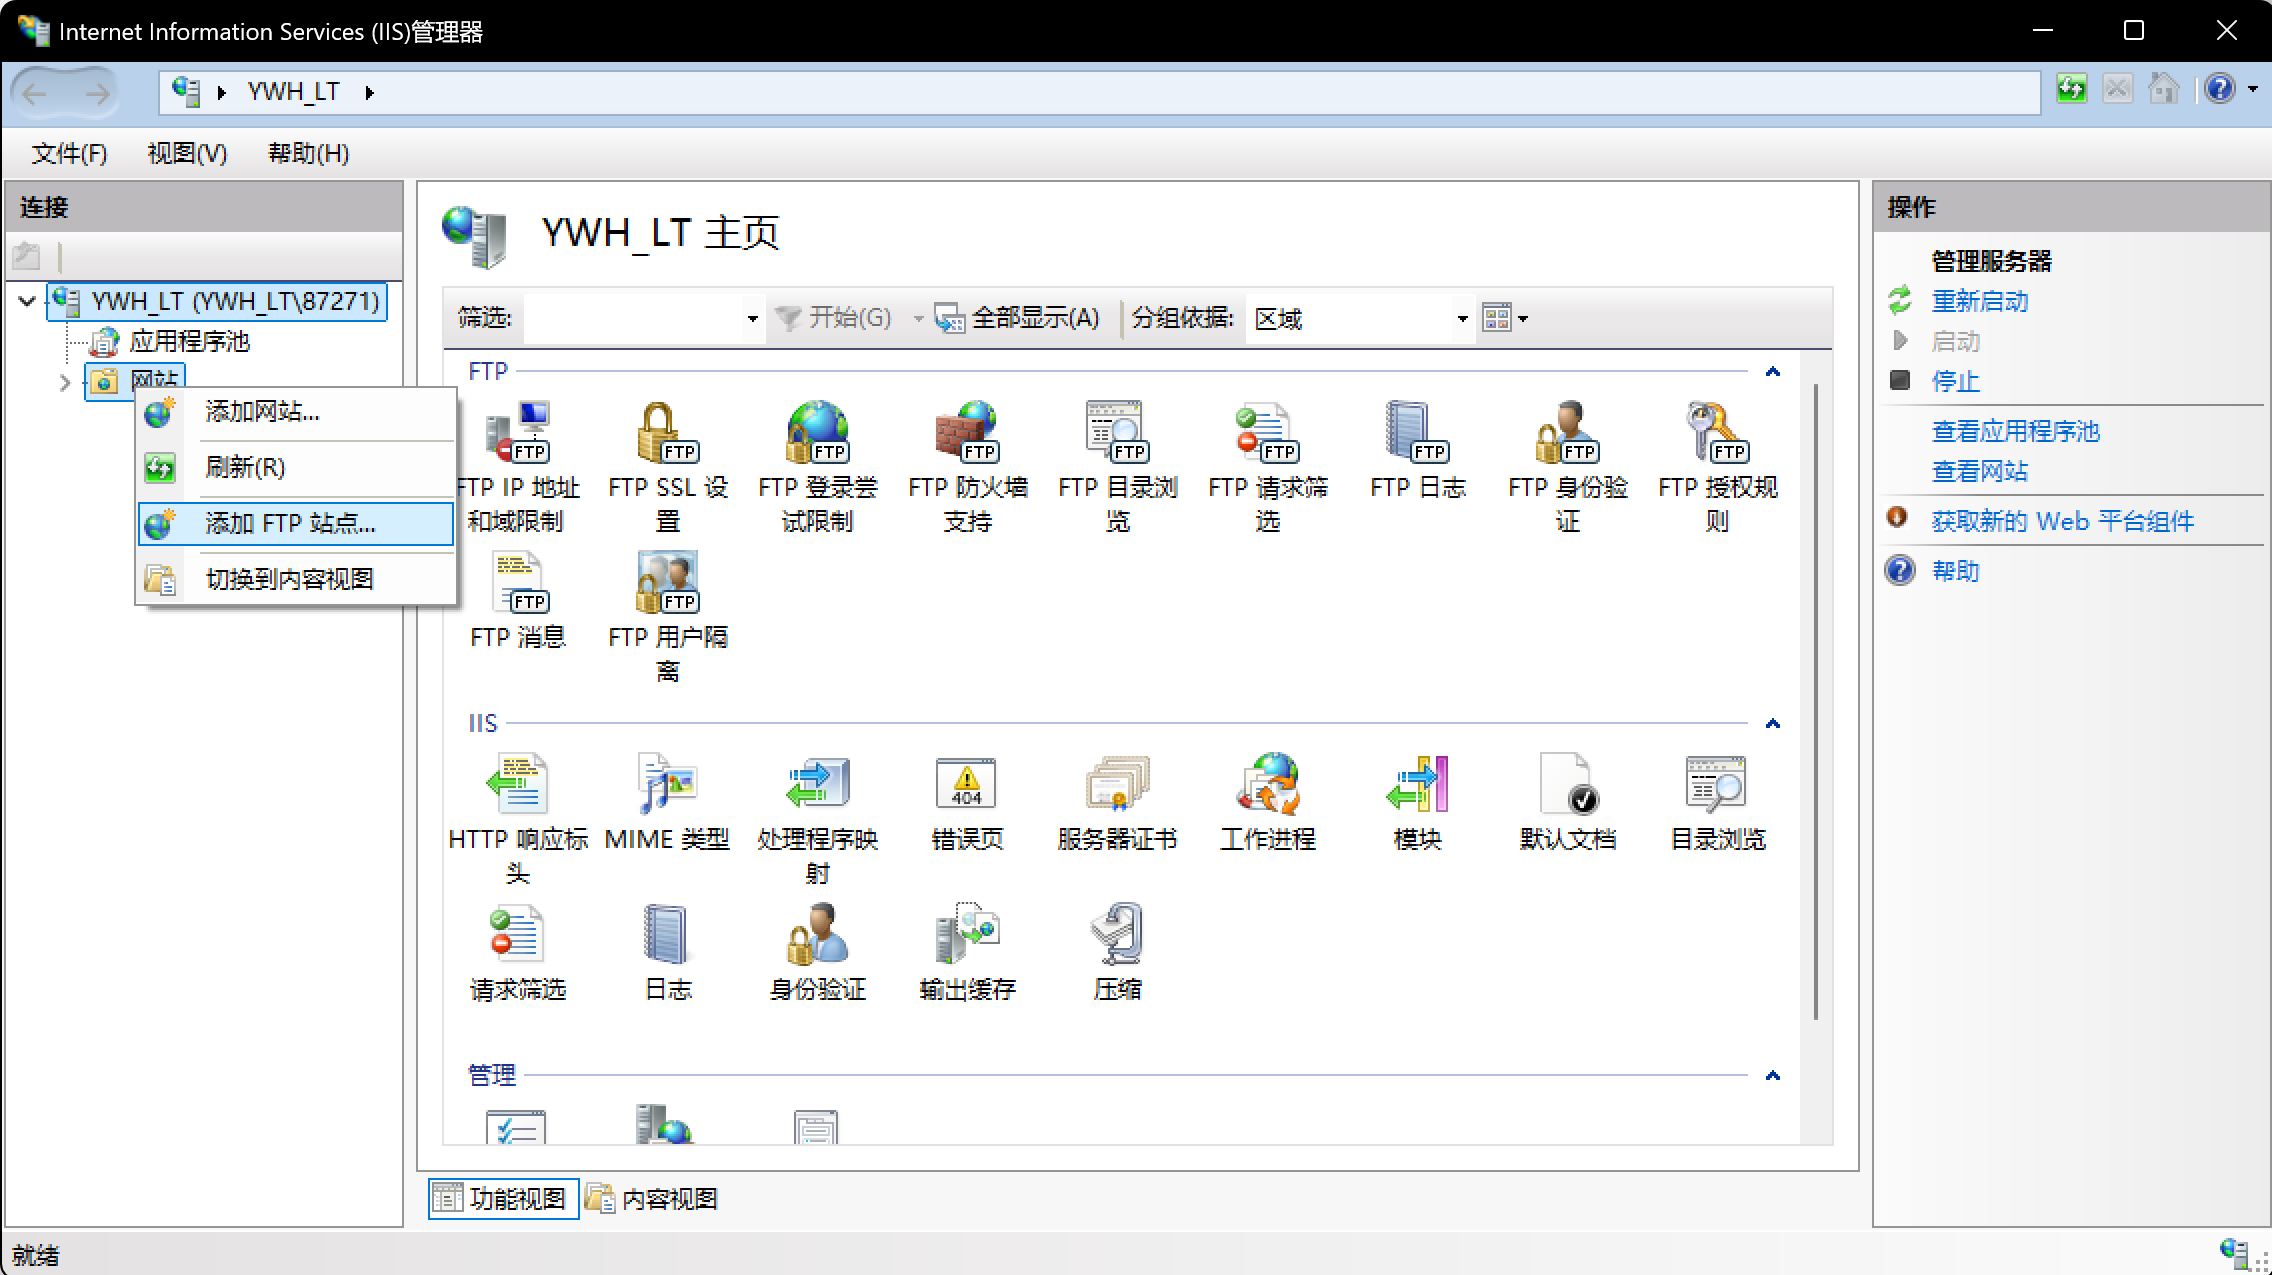
Task: Collapse the YWH_LT server tree node
Action: pos(26,301)
